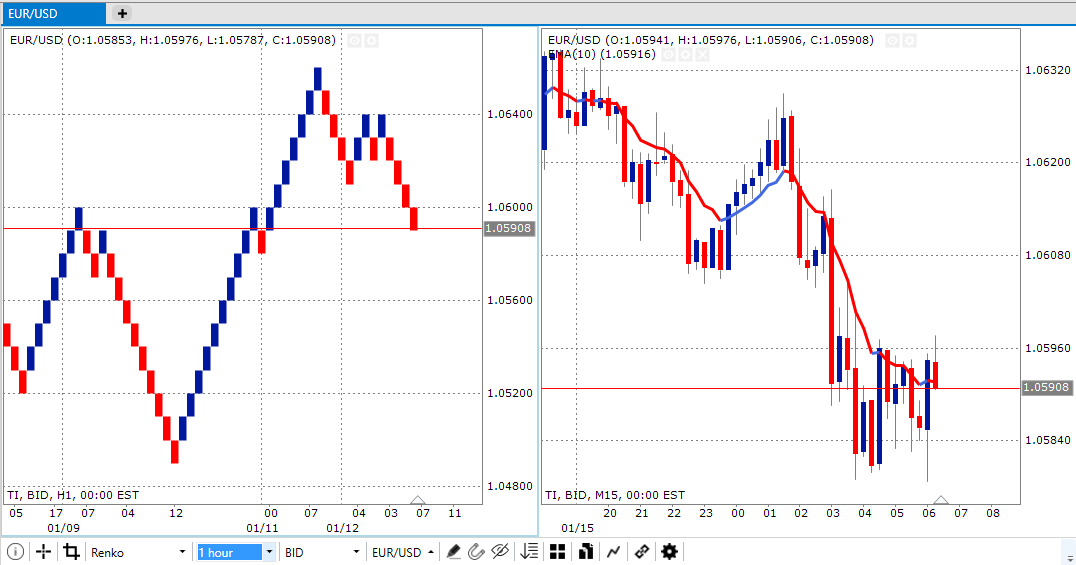1076x565 pixels.
Task: Click the 01/09 date label
Action: (x=63, y=528)
